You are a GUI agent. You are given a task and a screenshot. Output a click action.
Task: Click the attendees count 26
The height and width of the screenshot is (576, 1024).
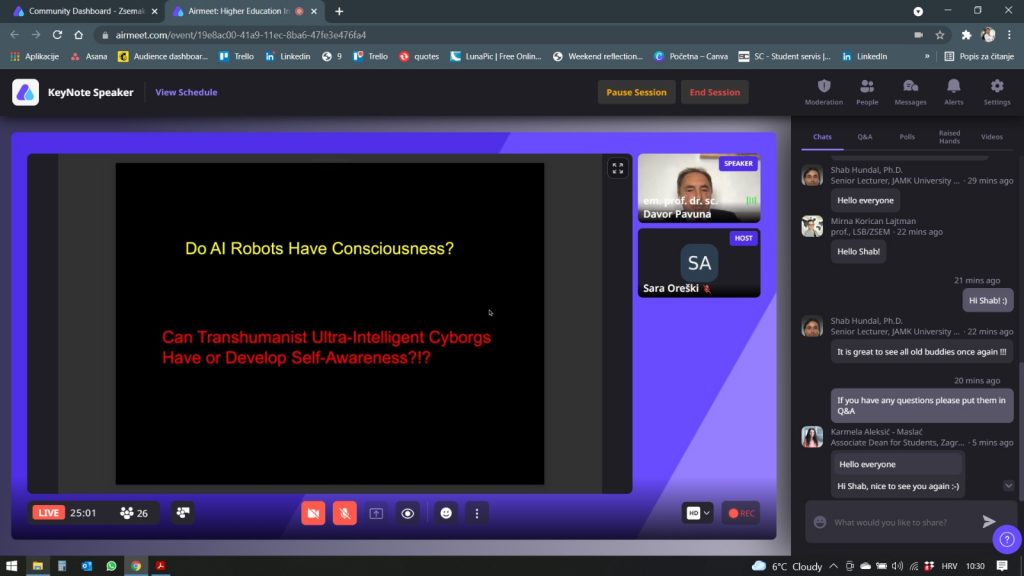coord(134,513)
